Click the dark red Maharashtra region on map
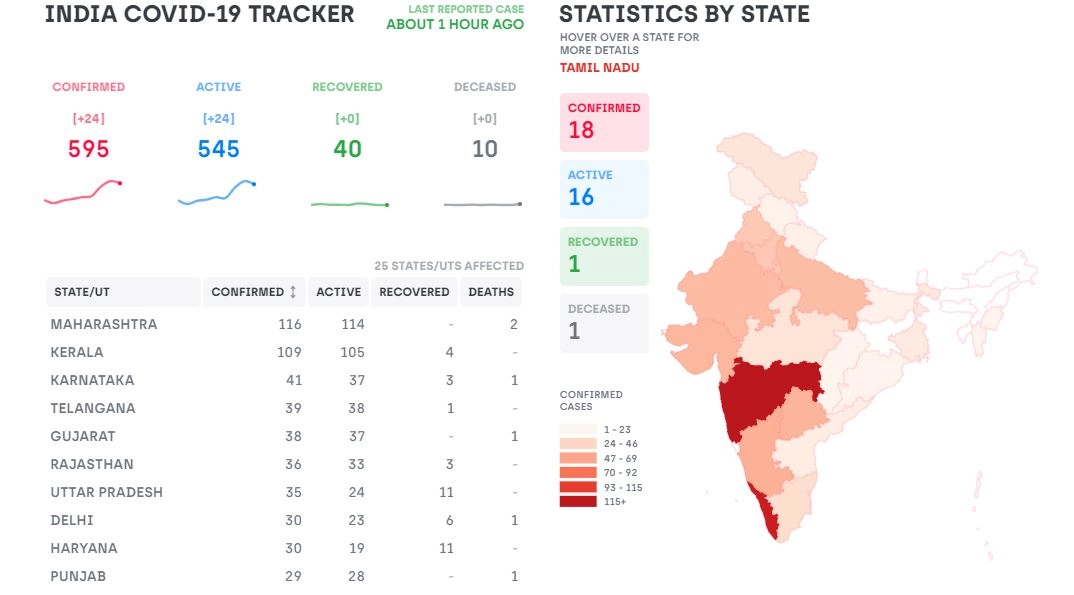 coord(770,395)
